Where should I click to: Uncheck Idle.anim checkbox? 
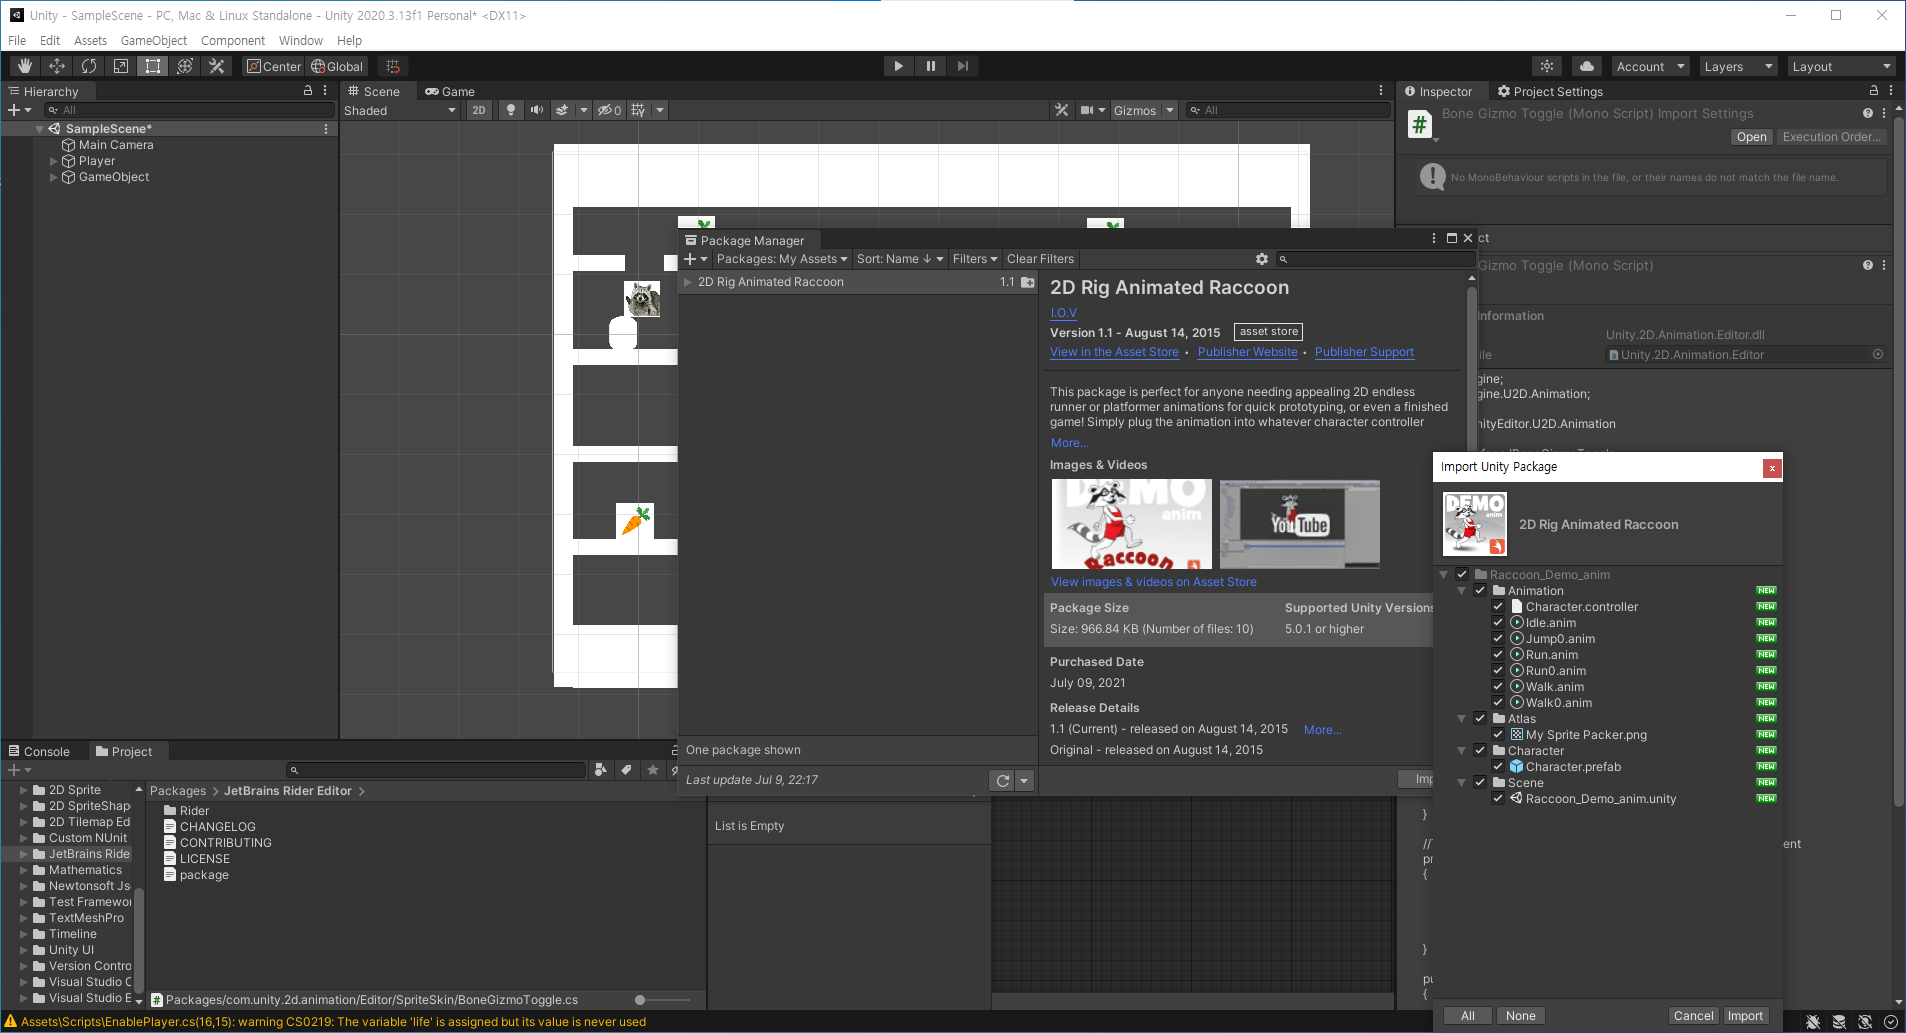[x=1498, y=623]
